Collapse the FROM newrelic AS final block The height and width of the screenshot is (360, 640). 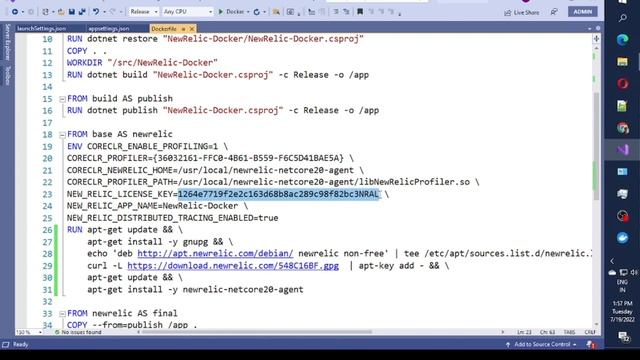tap(62, 313)
